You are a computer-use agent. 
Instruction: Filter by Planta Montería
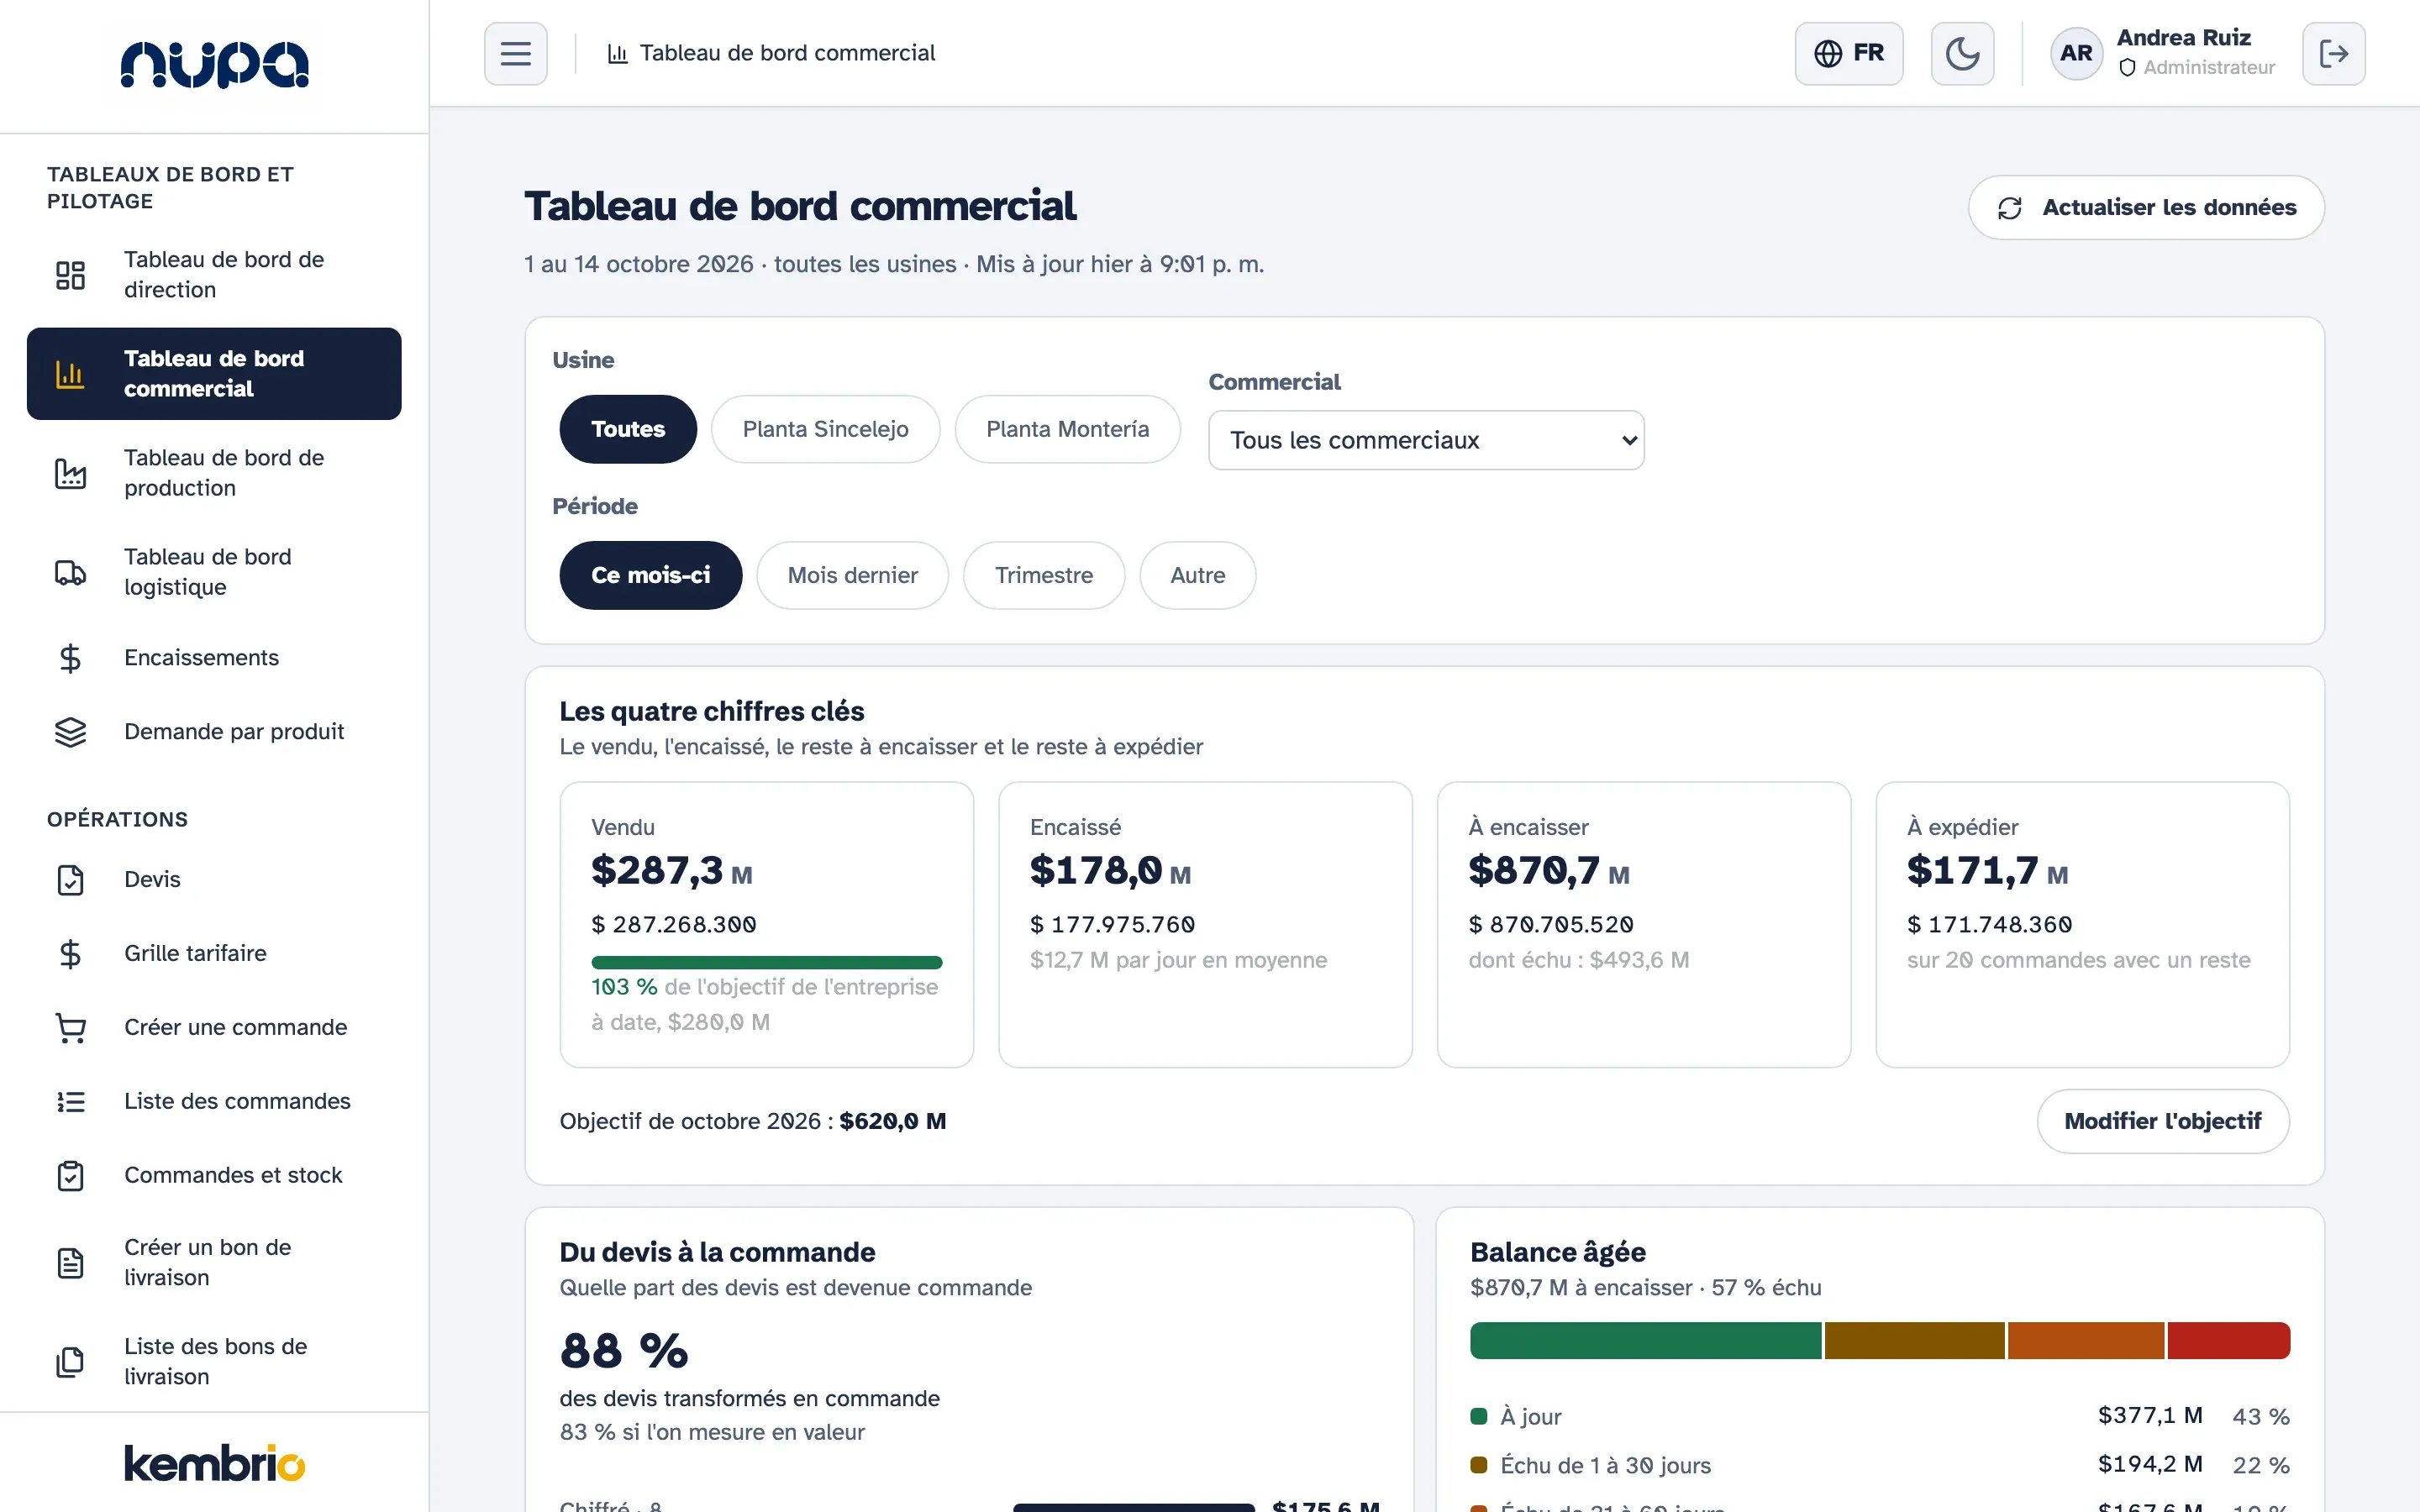point(1067,429)
